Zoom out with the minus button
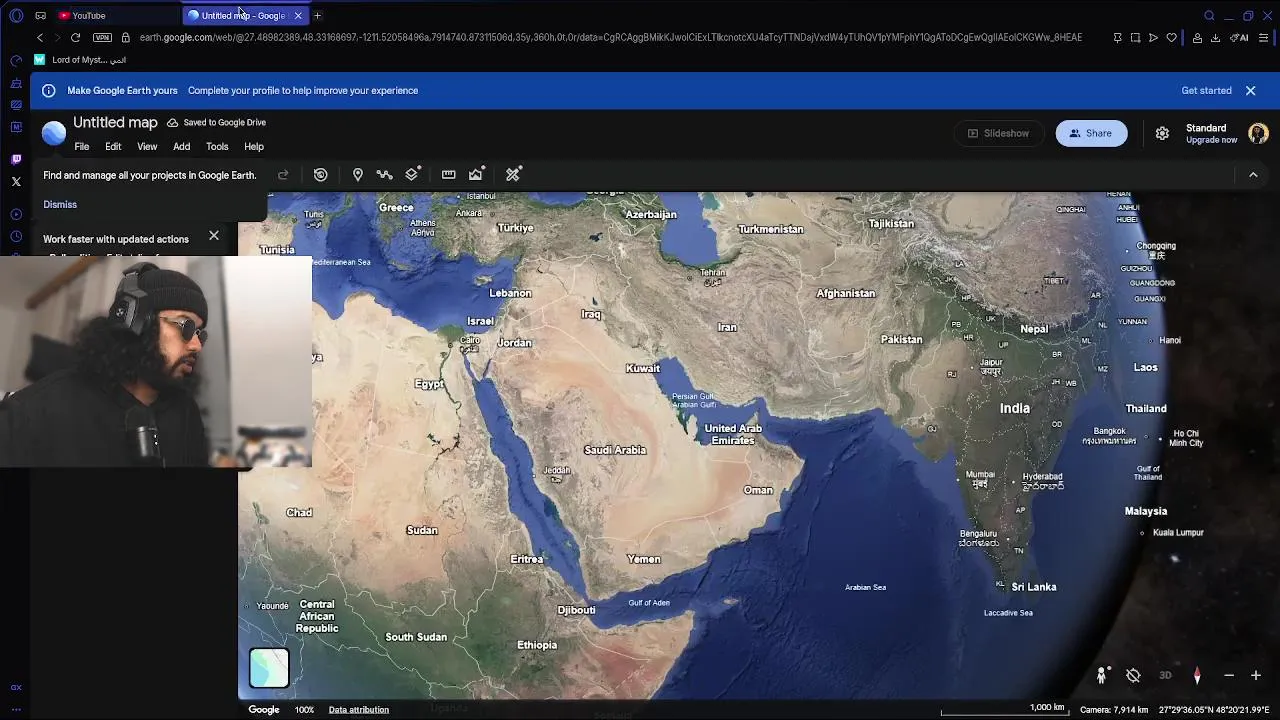This screenshot has width=1280, height=720. [1229, 675]
